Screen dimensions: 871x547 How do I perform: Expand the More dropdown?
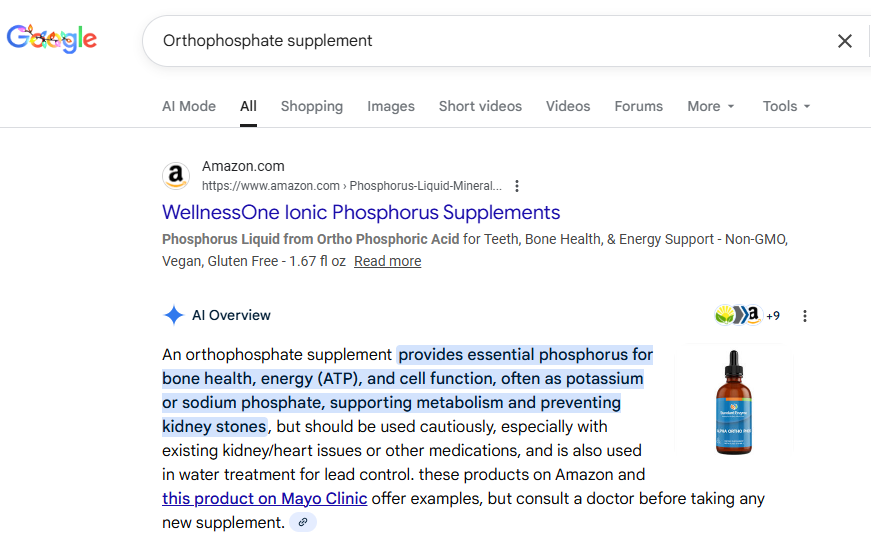click(710, 106)
